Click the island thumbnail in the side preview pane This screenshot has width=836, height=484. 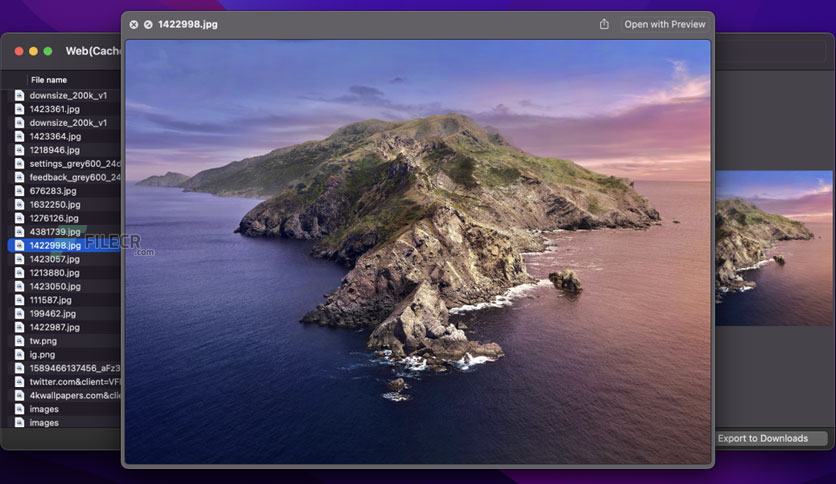coord(774,248)
